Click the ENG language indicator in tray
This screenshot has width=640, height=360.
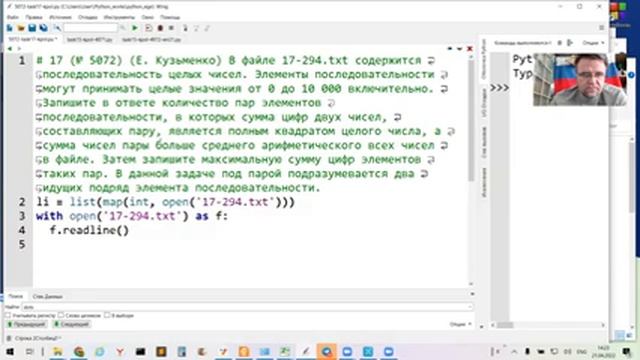(x=581, y=352)
